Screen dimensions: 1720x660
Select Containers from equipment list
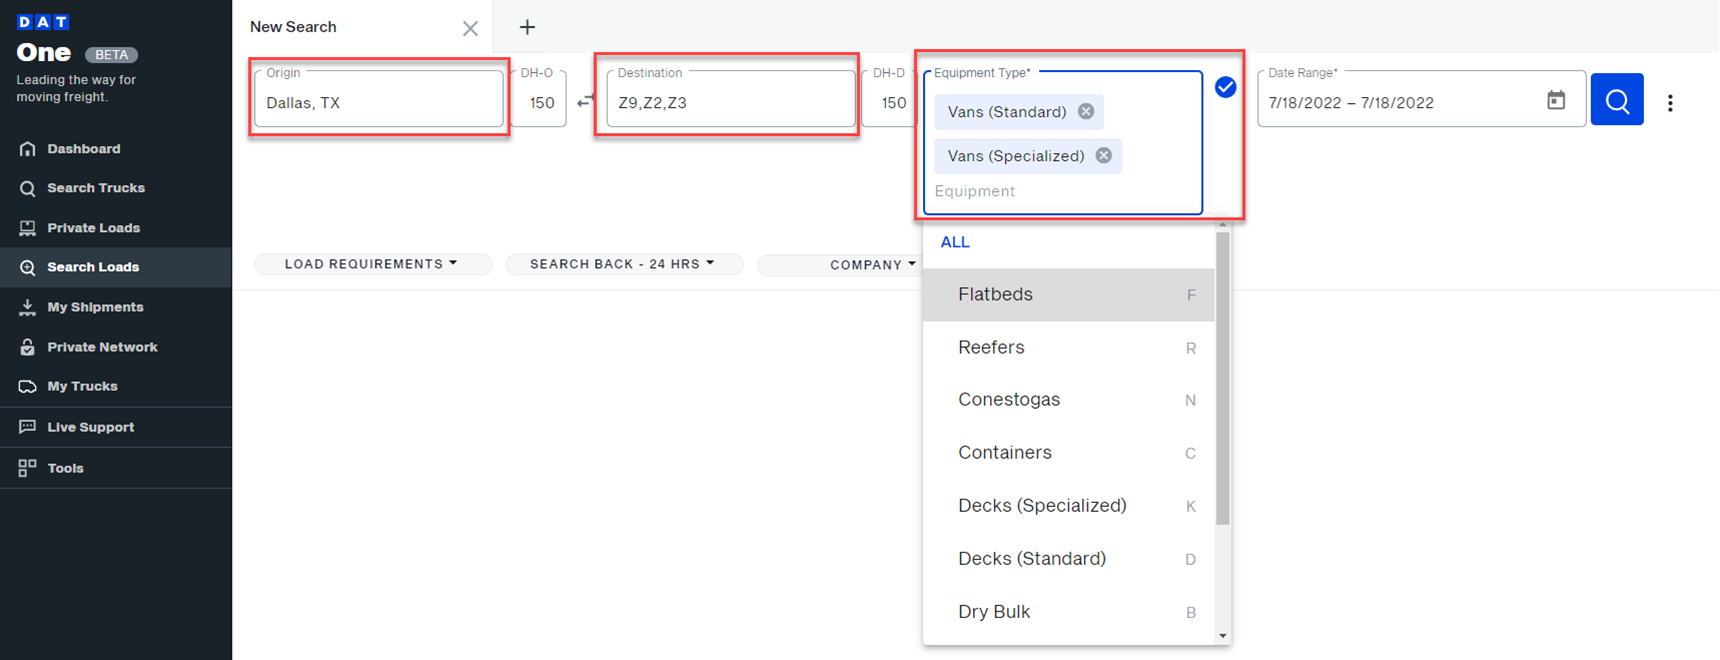point(1068,453)
